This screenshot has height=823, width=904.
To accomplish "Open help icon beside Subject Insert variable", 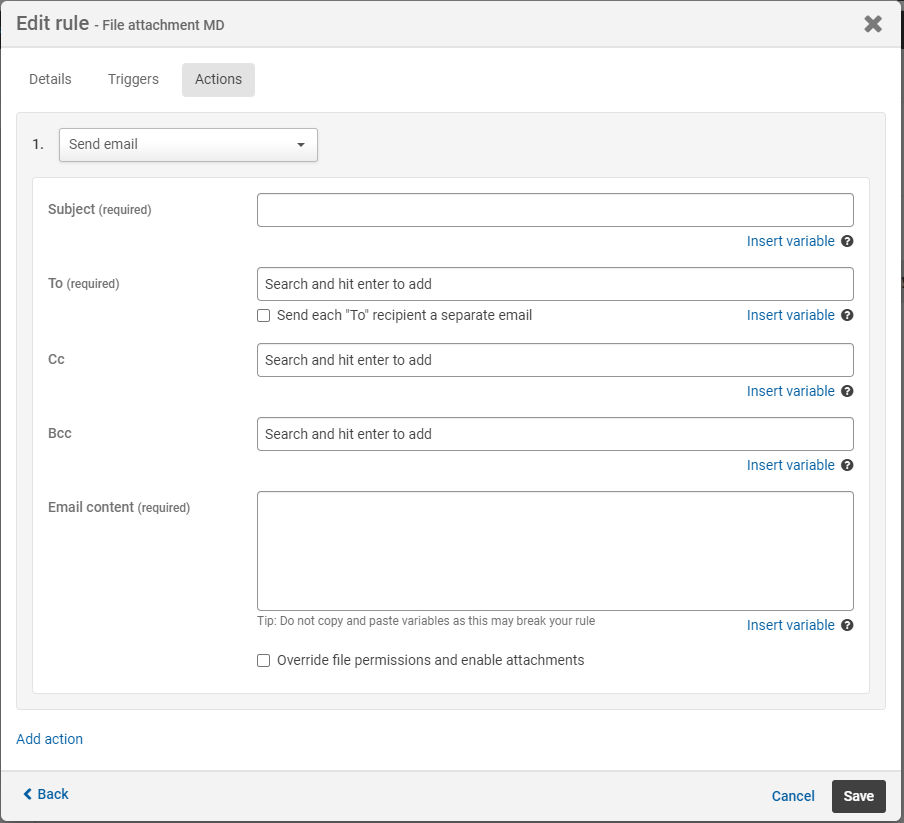I will [x=847, y=241].
